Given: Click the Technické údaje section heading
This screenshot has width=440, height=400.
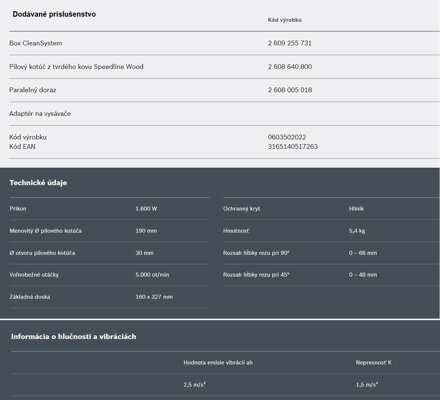Looking at the screenshot, I should 38,183.
